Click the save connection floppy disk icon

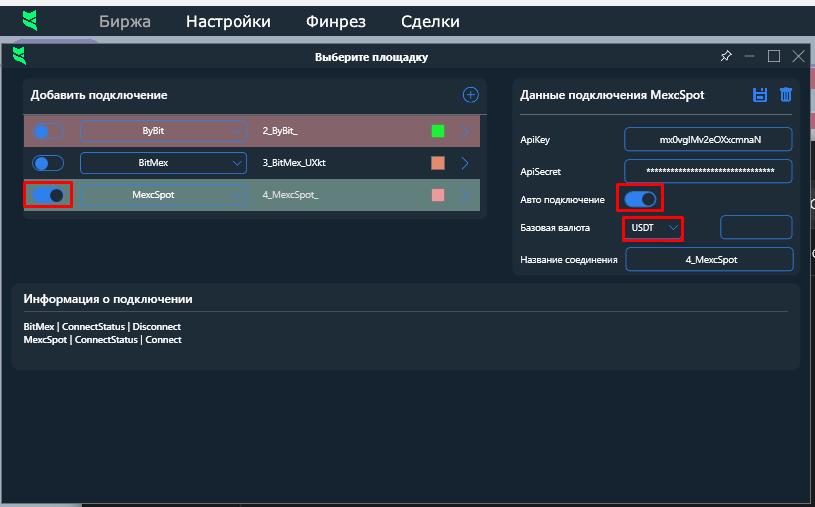(x=760, y=95)
